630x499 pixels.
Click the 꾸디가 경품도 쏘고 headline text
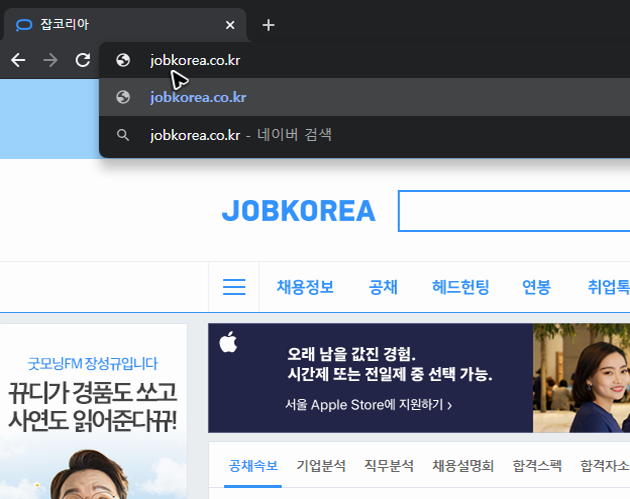tap(92, 393)
